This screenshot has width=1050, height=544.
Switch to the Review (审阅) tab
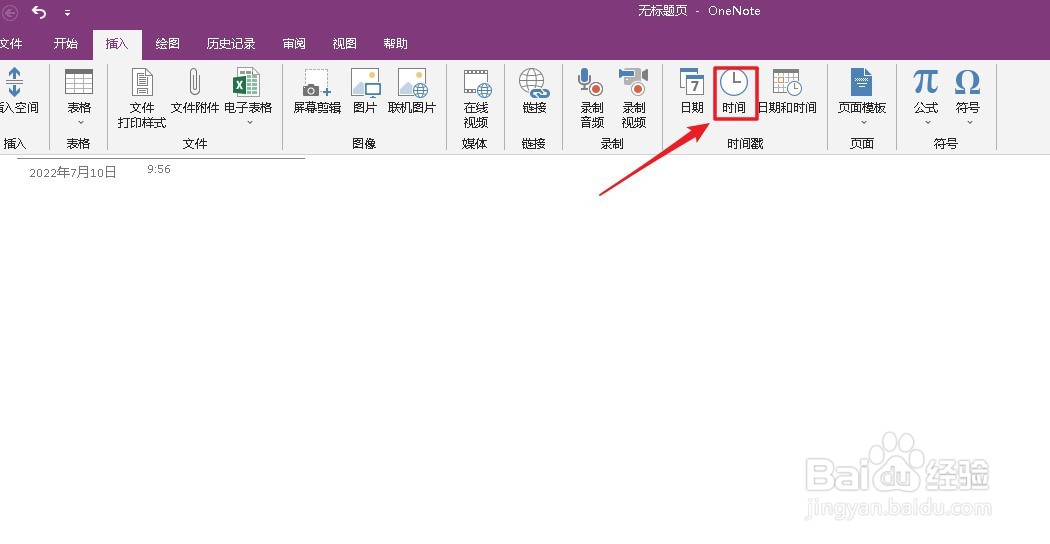[x=294, y=44]
